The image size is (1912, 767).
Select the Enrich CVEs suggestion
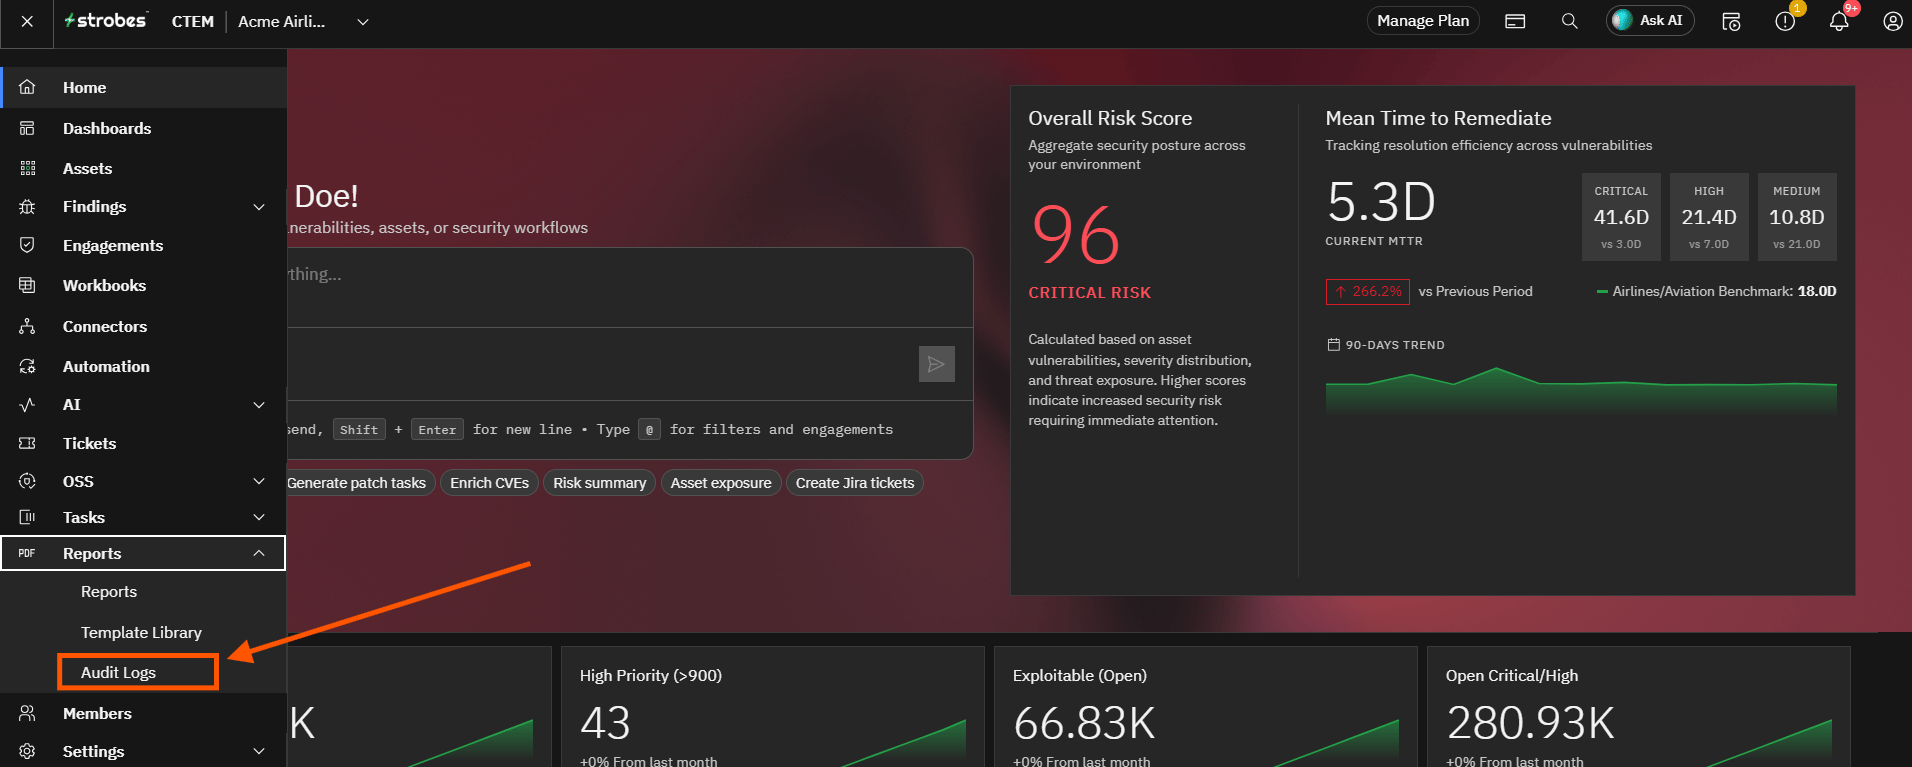(489, 483)
